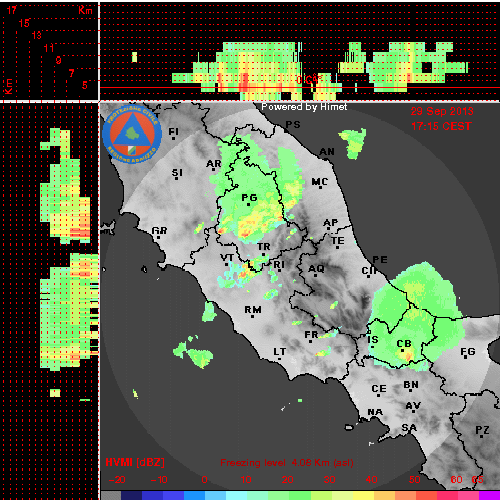Image resolution: width=500 pixels, height=500 pixels.
Task: Click the 13 km altitude label
Action: point(37,35)
